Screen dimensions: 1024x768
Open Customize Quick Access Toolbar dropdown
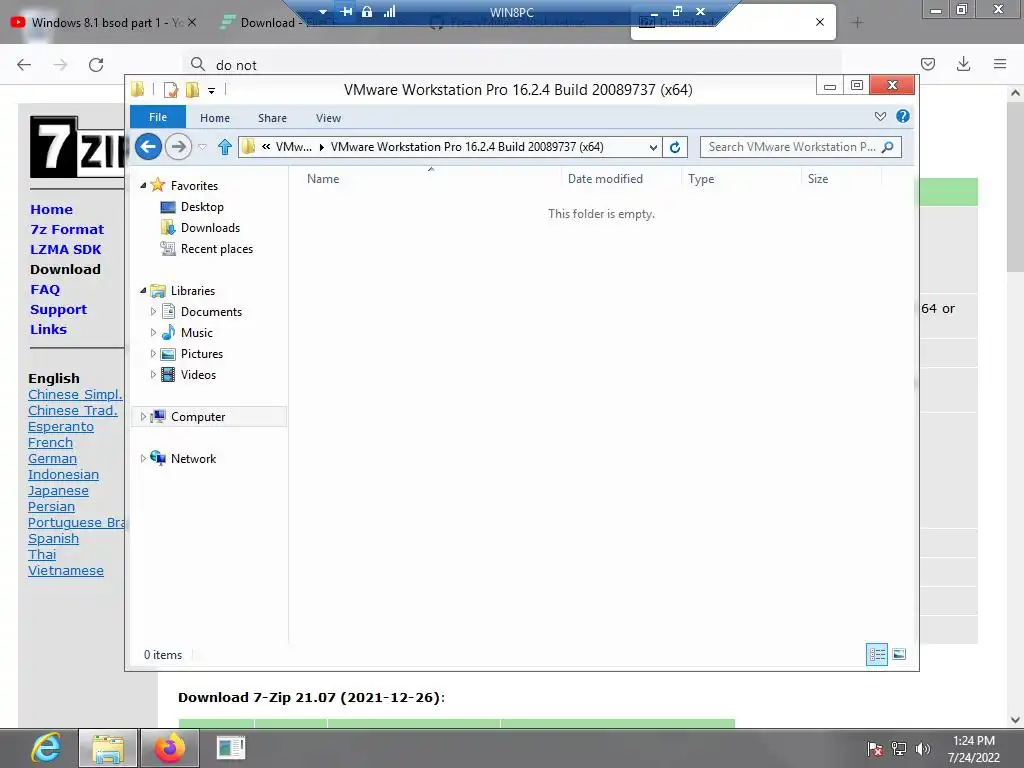coord(212,90)
